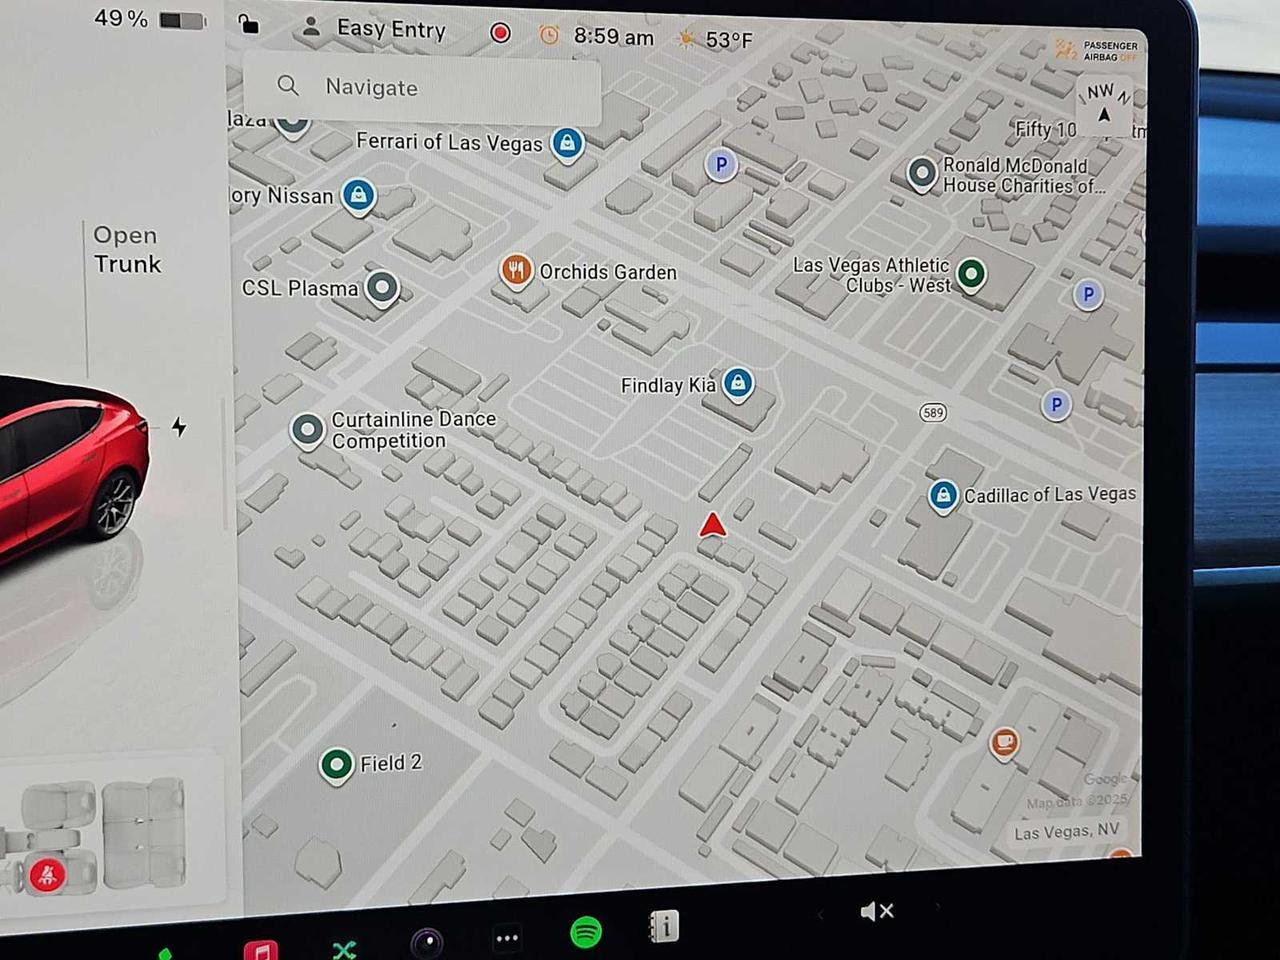
Task: Tap the red dashcam recording dot
Action: point(499,33)
